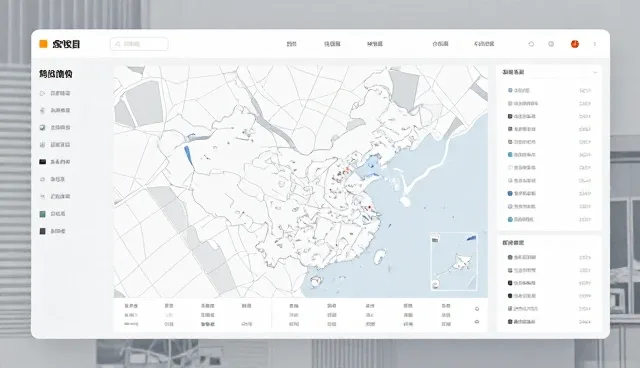The width and height of the screenshot is (640, 368).
Task: Click the first row icon in lower right panel
Action: pyautogui.click(x=510, y=257)
